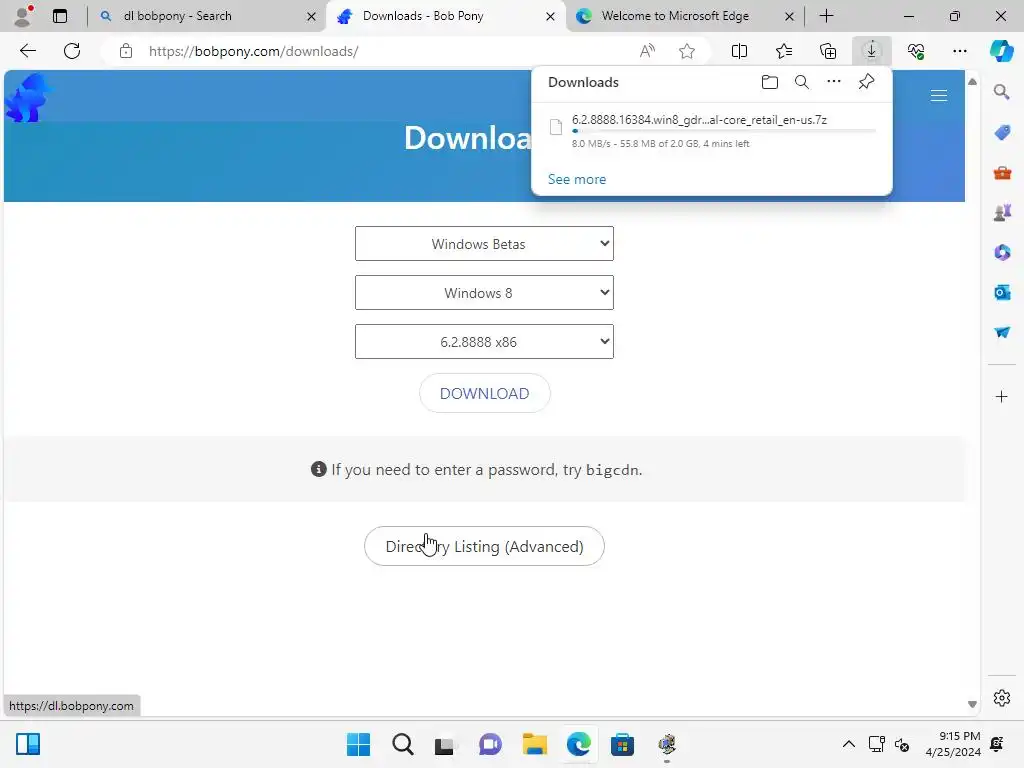1024x768 pixels.
Task: Open taskbar Search
Action: (x=402, y=744)
